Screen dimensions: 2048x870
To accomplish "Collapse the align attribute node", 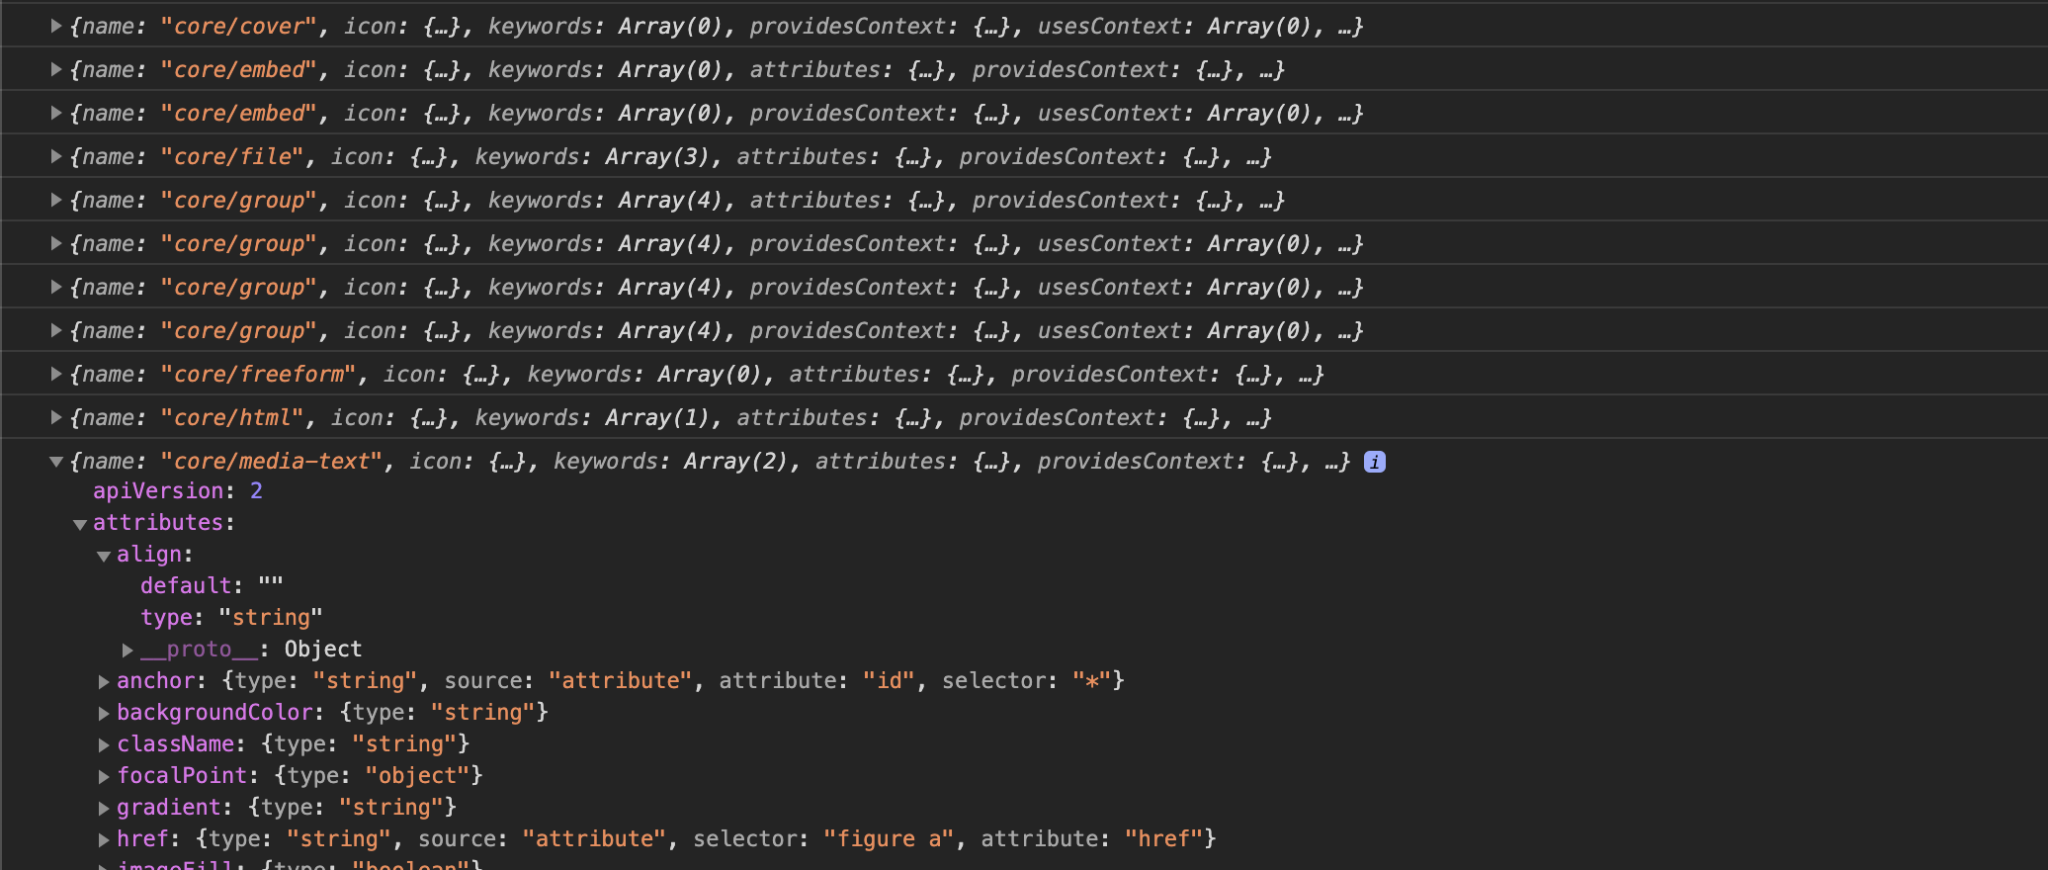I will pyautogui.click(x=104, y=556).
